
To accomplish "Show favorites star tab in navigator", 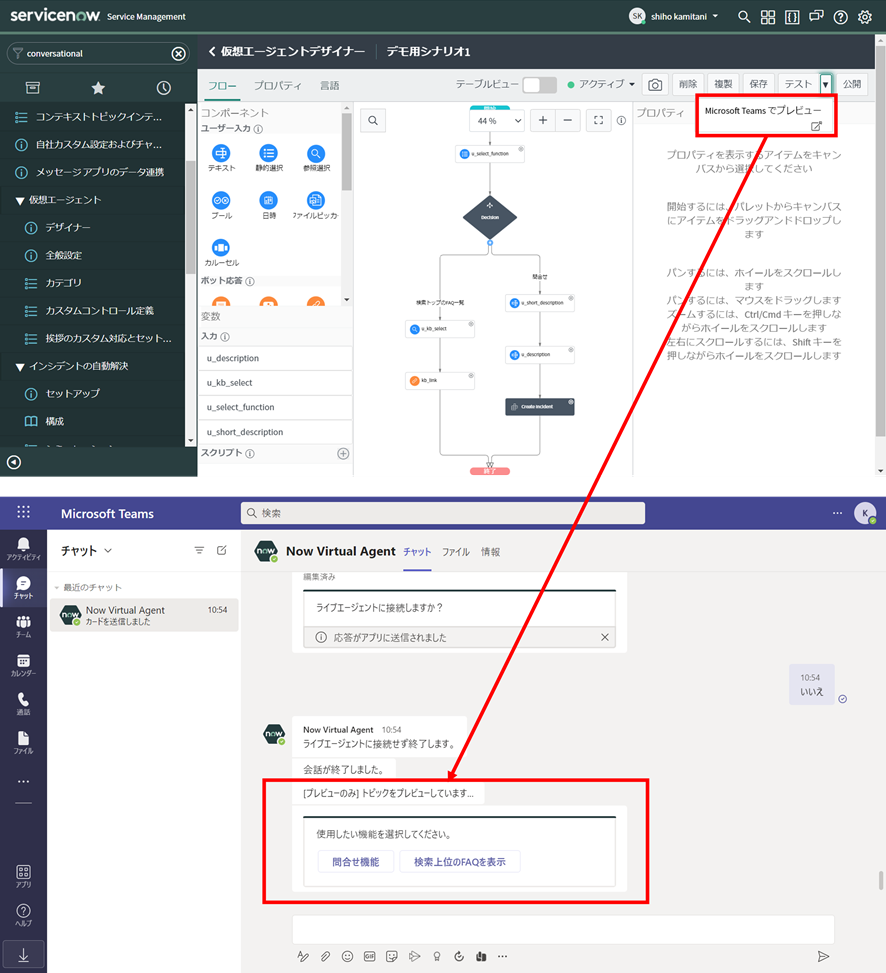I will [98, 88].
